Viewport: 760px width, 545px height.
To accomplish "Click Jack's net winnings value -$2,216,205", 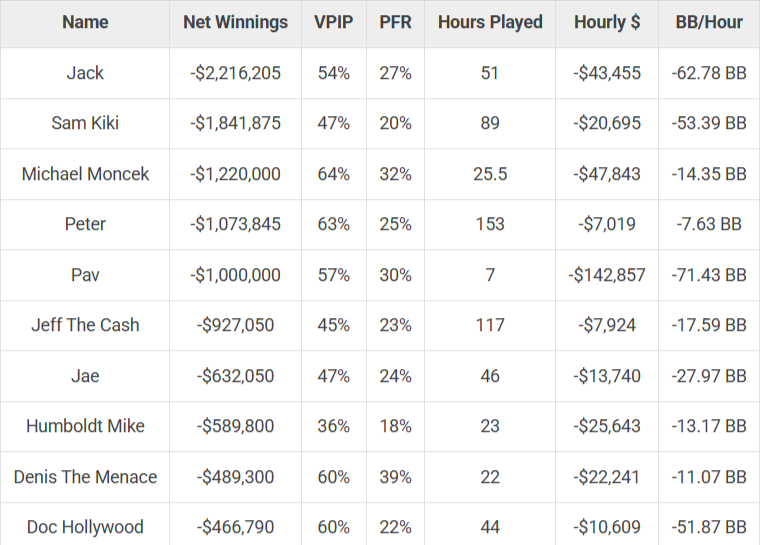I will coord(235,73).
